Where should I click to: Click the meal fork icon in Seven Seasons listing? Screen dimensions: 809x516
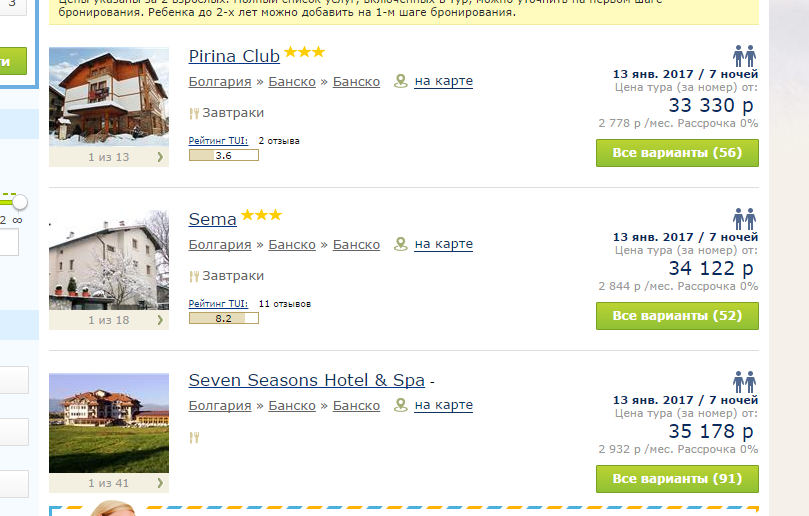[x=194, y=438]
